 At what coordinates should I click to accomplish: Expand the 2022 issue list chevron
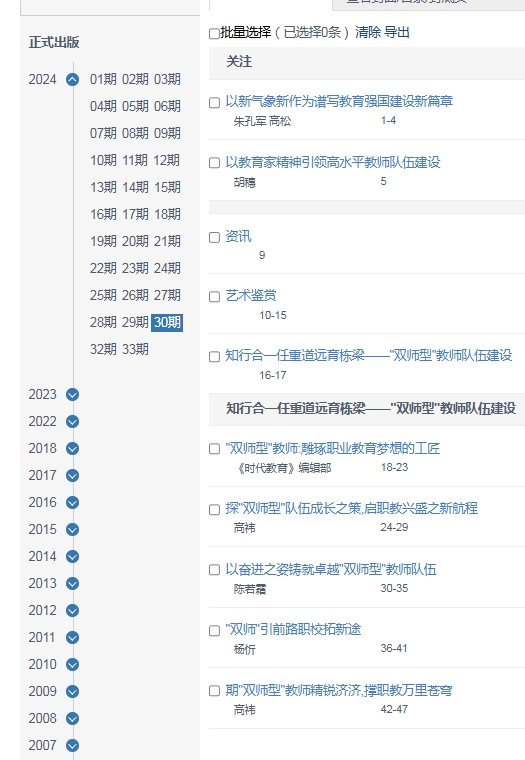click(x=72, y=422)
